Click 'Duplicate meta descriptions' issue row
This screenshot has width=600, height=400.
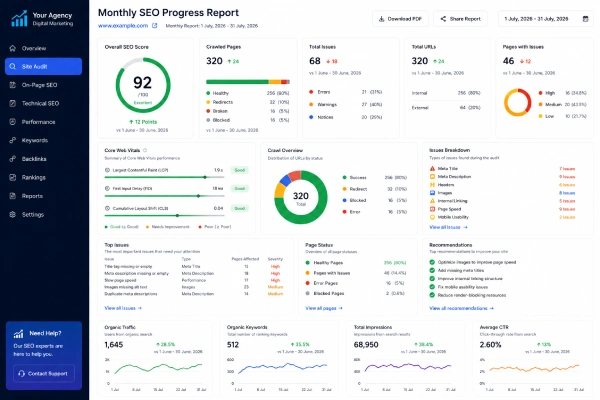(194, 294)
